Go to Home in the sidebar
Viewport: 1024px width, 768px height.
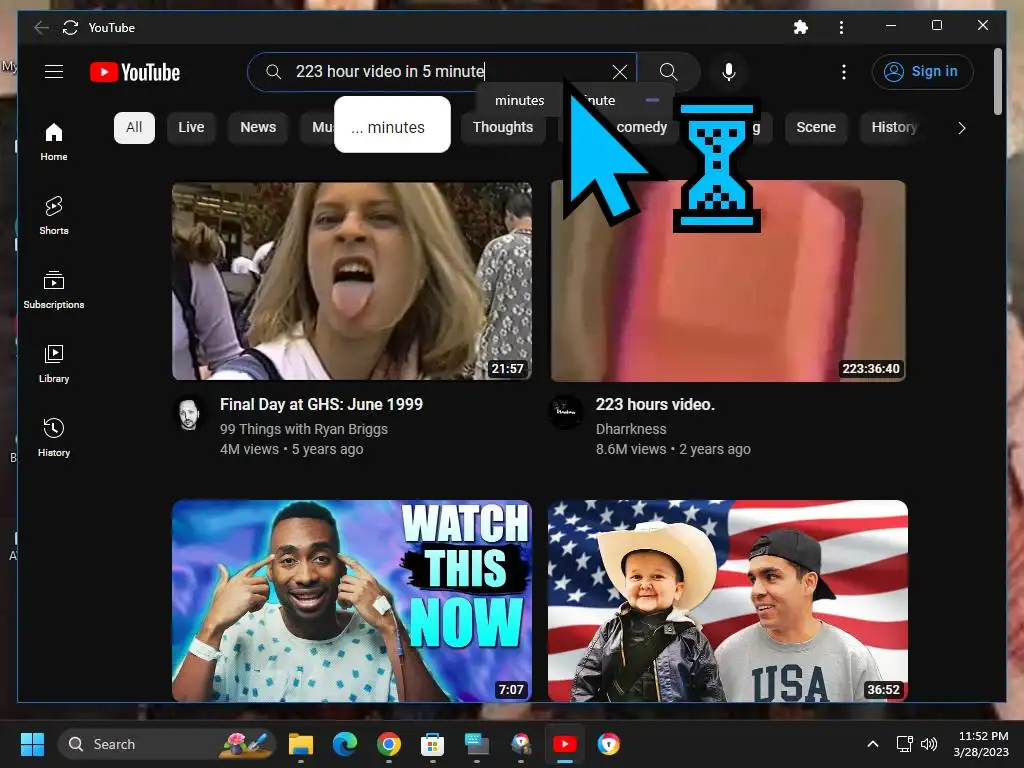[54, 142]
